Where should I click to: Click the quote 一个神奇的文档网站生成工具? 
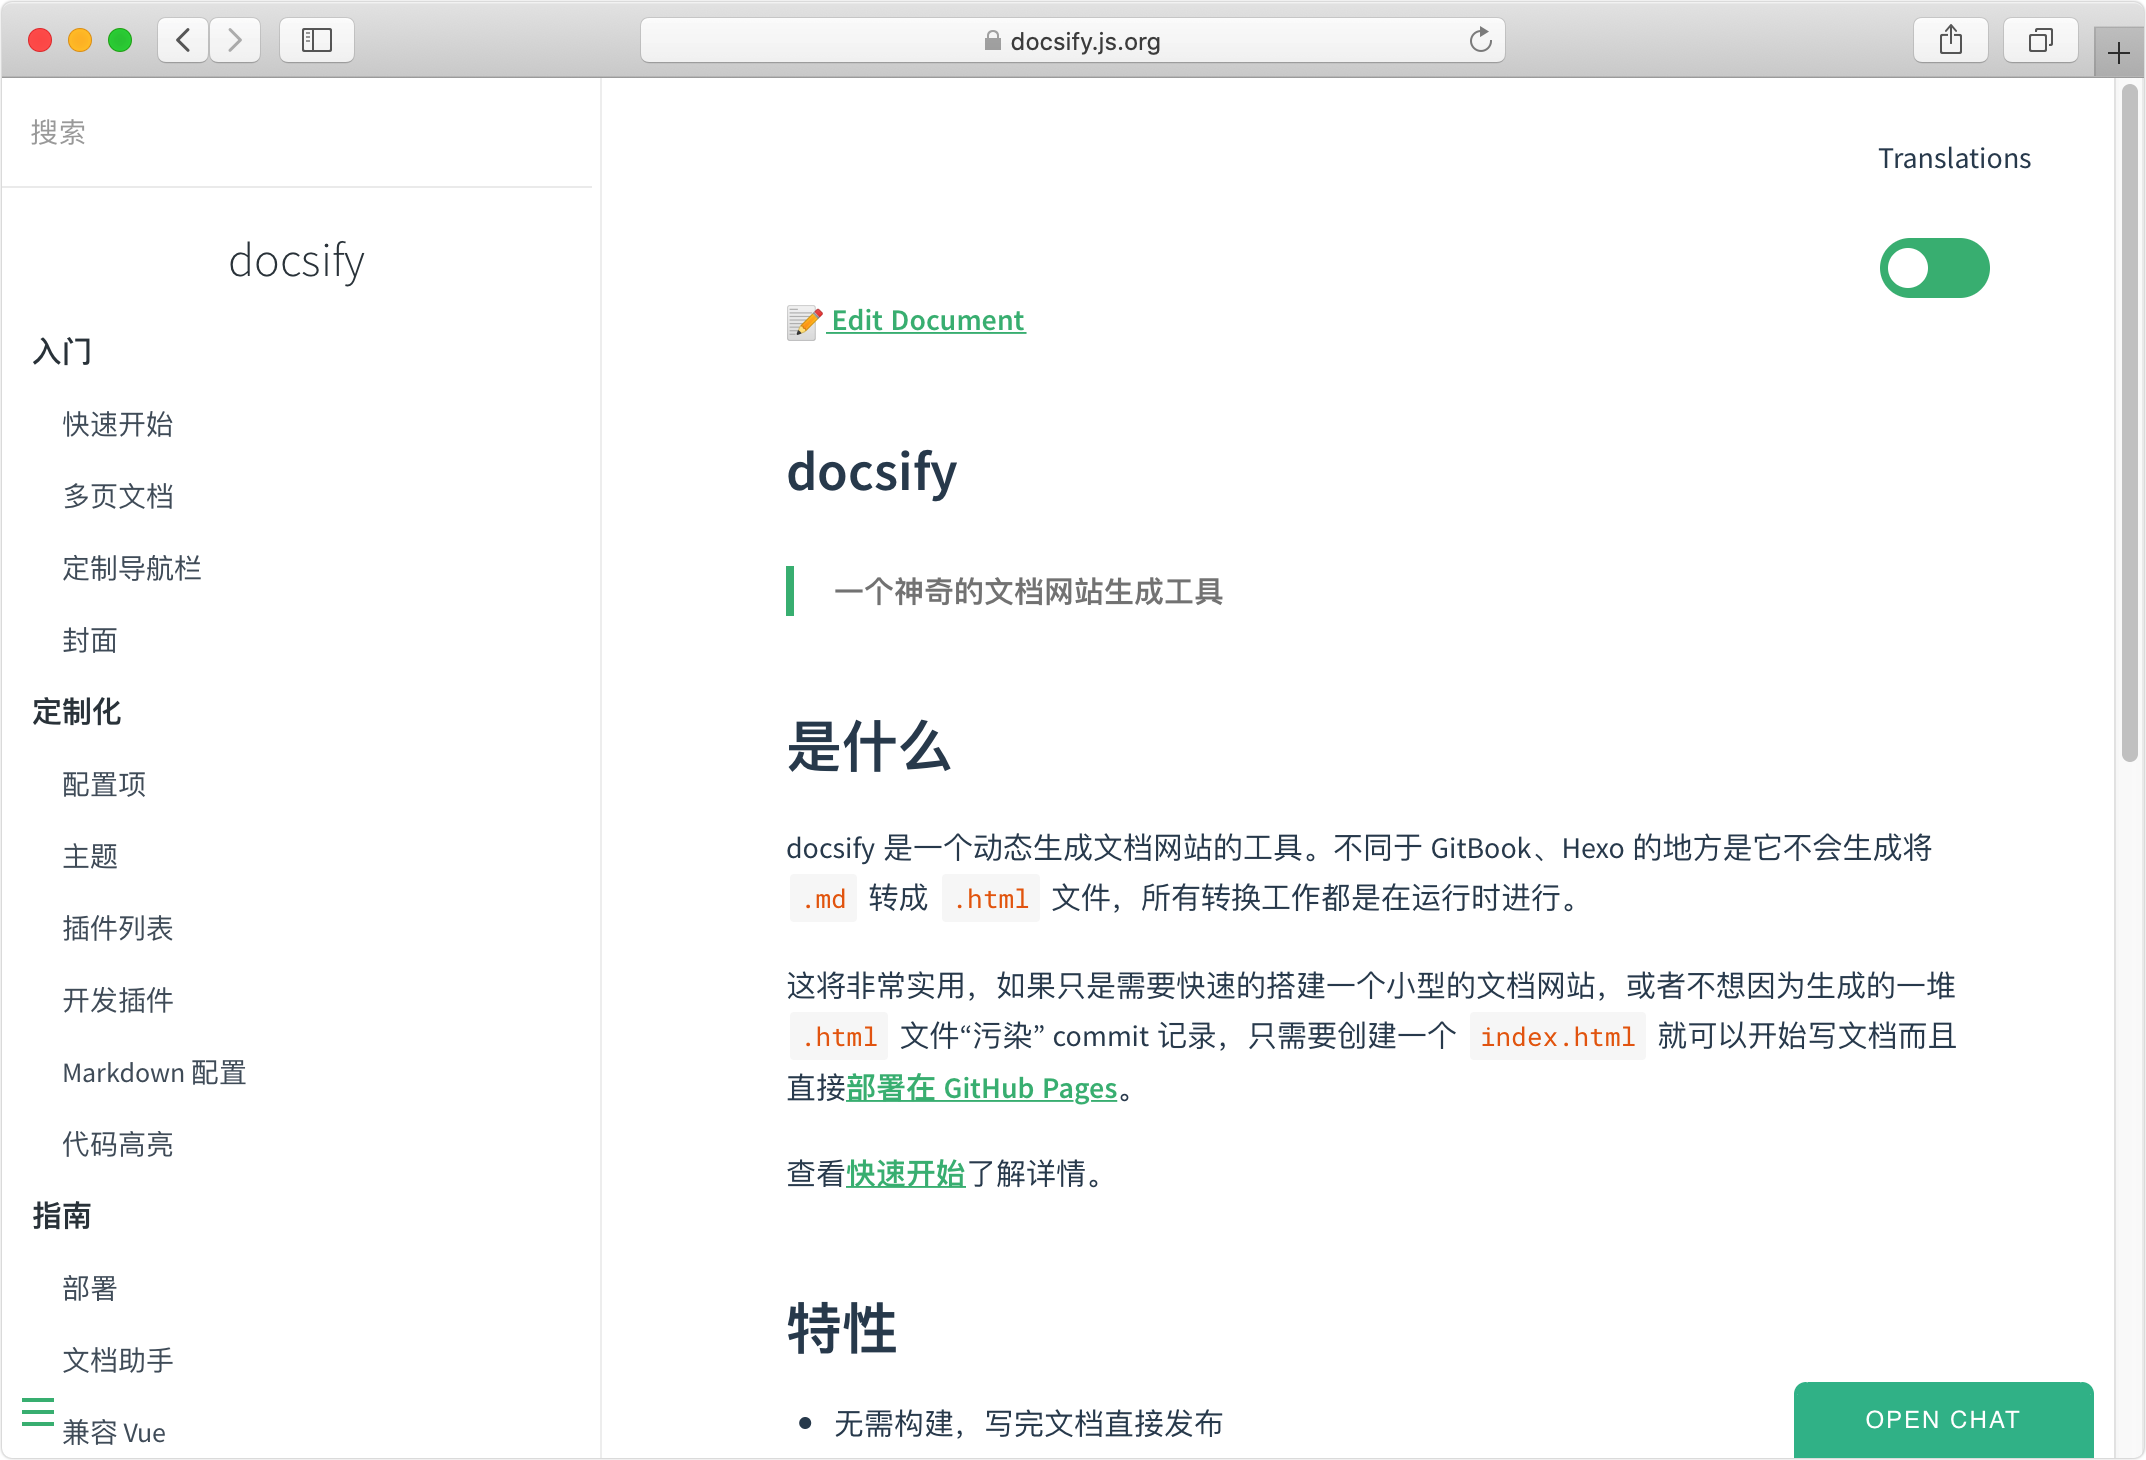click(1028, 592)
